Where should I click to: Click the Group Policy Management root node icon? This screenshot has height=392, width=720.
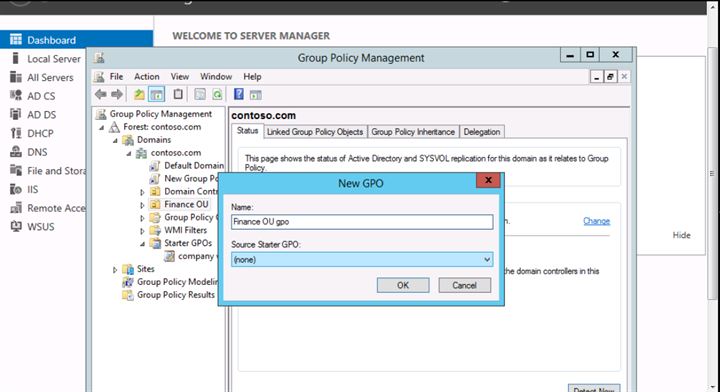[101, 114]
